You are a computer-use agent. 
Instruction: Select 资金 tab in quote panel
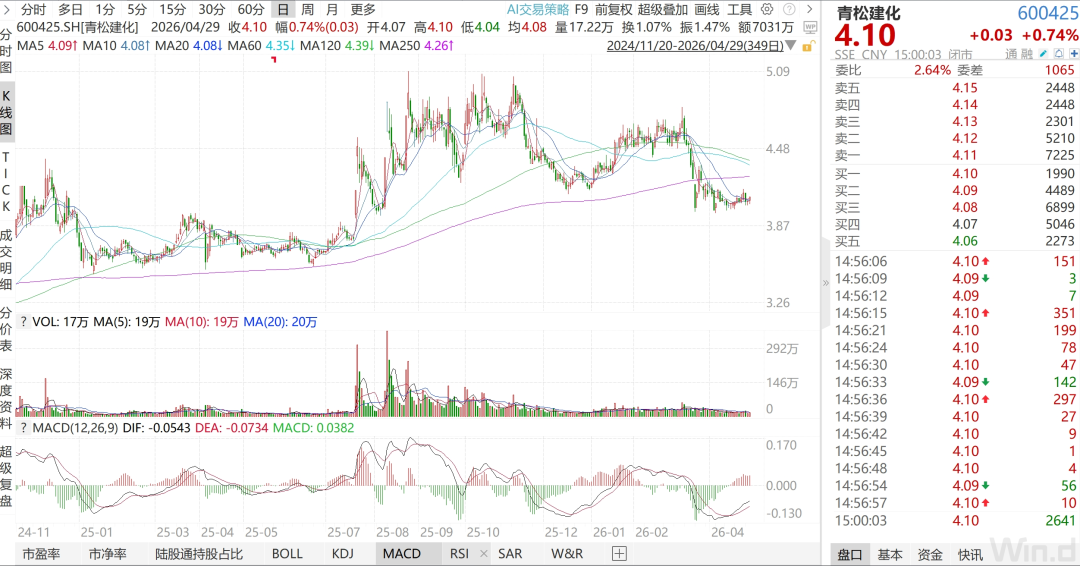(930, 554)
